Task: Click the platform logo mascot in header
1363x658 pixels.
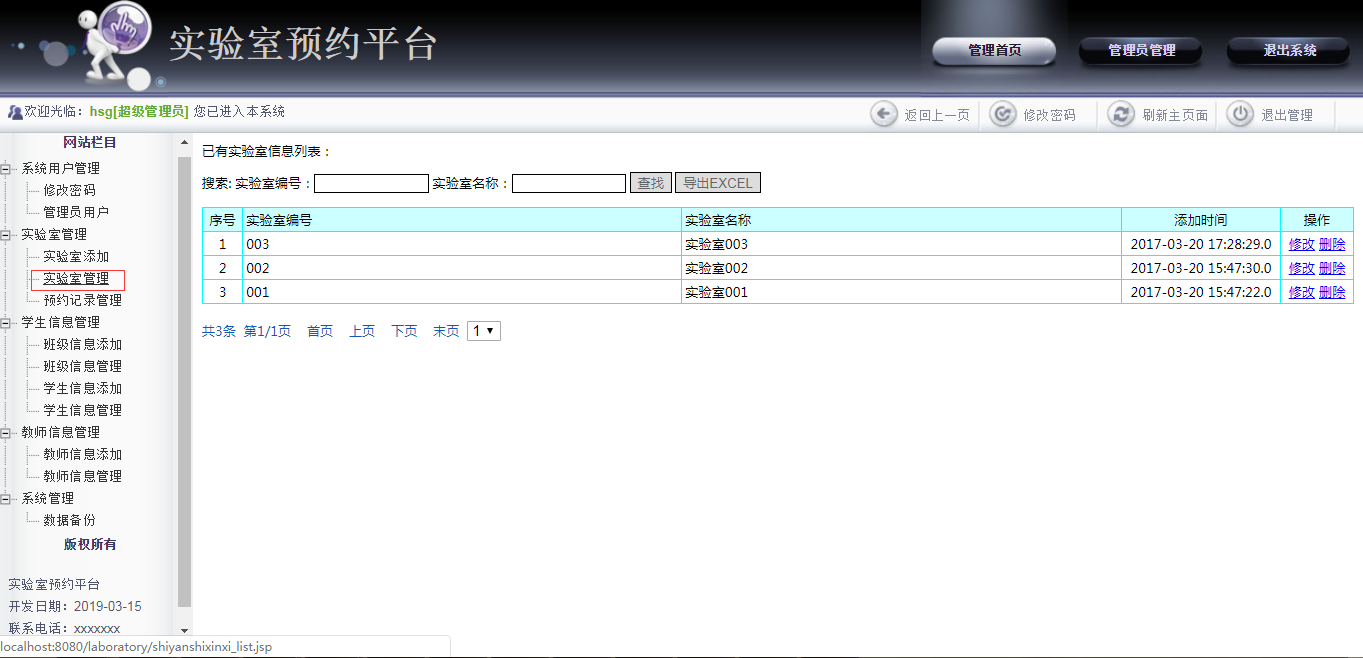Action: click(x=115, y=45)
